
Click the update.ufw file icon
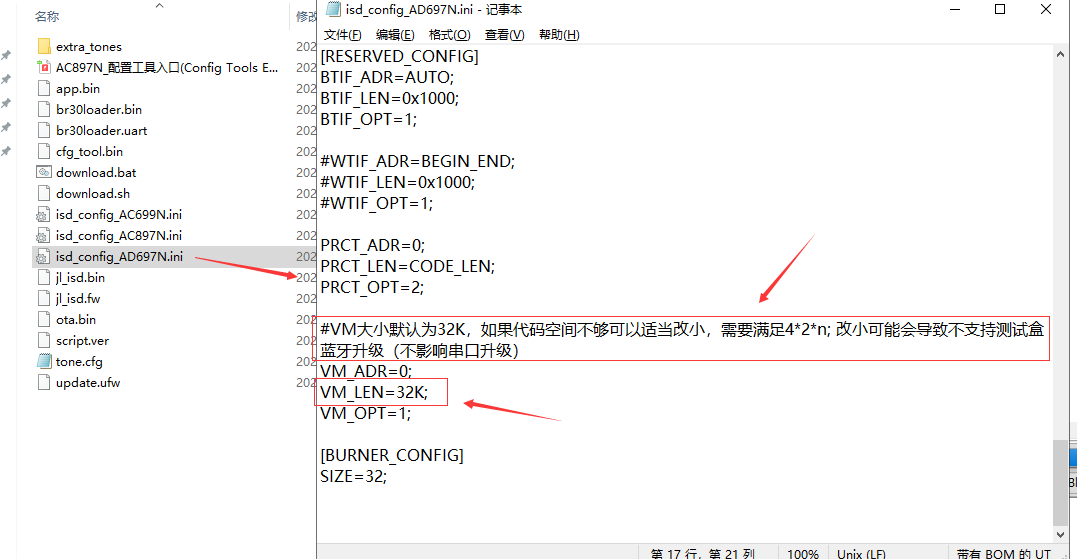[x=44, y=383]
